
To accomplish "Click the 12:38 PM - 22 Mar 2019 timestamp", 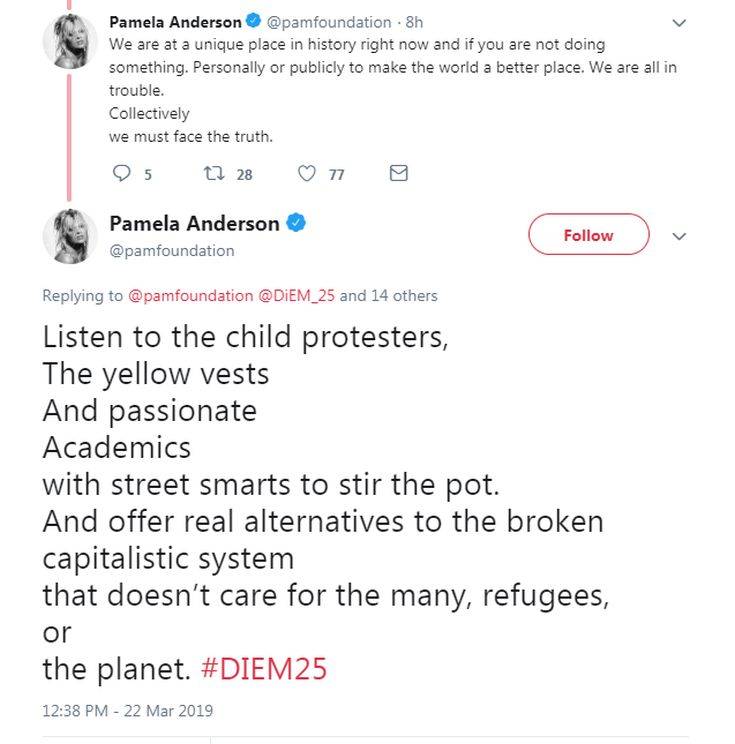I will click(x=128, y=711).
